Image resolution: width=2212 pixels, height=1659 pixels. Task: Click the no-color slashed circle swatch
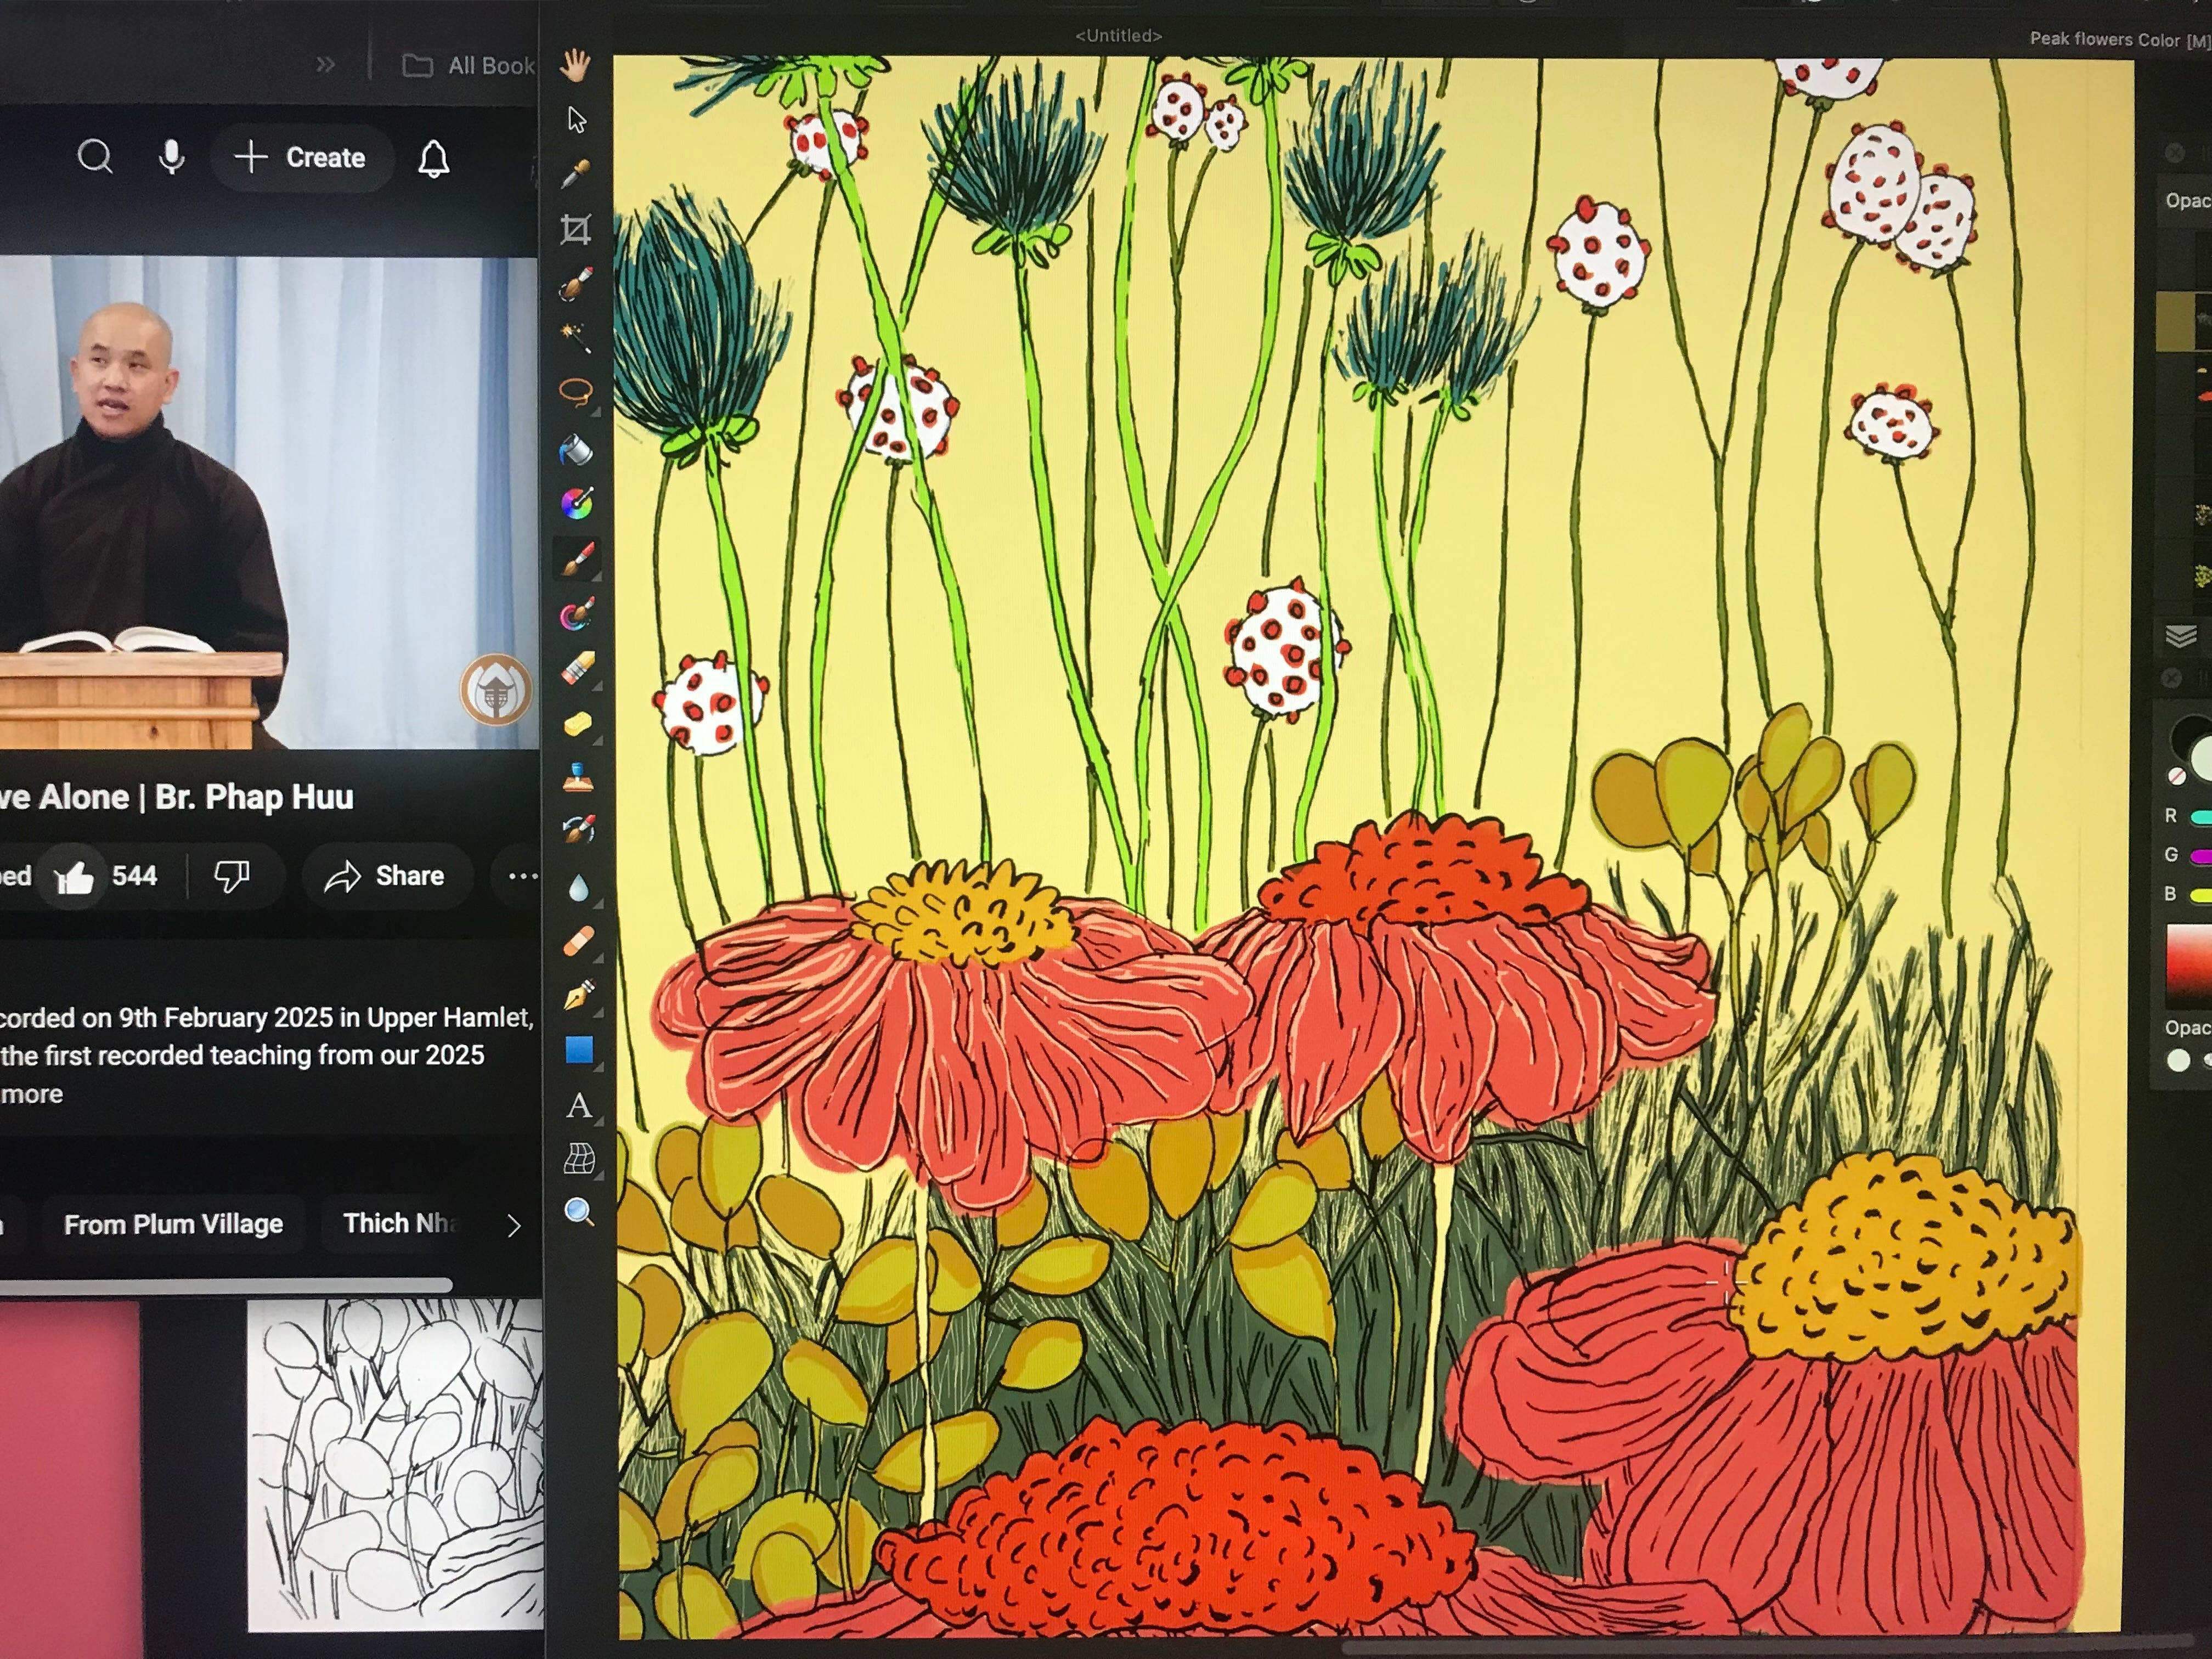pos(2176,776)
